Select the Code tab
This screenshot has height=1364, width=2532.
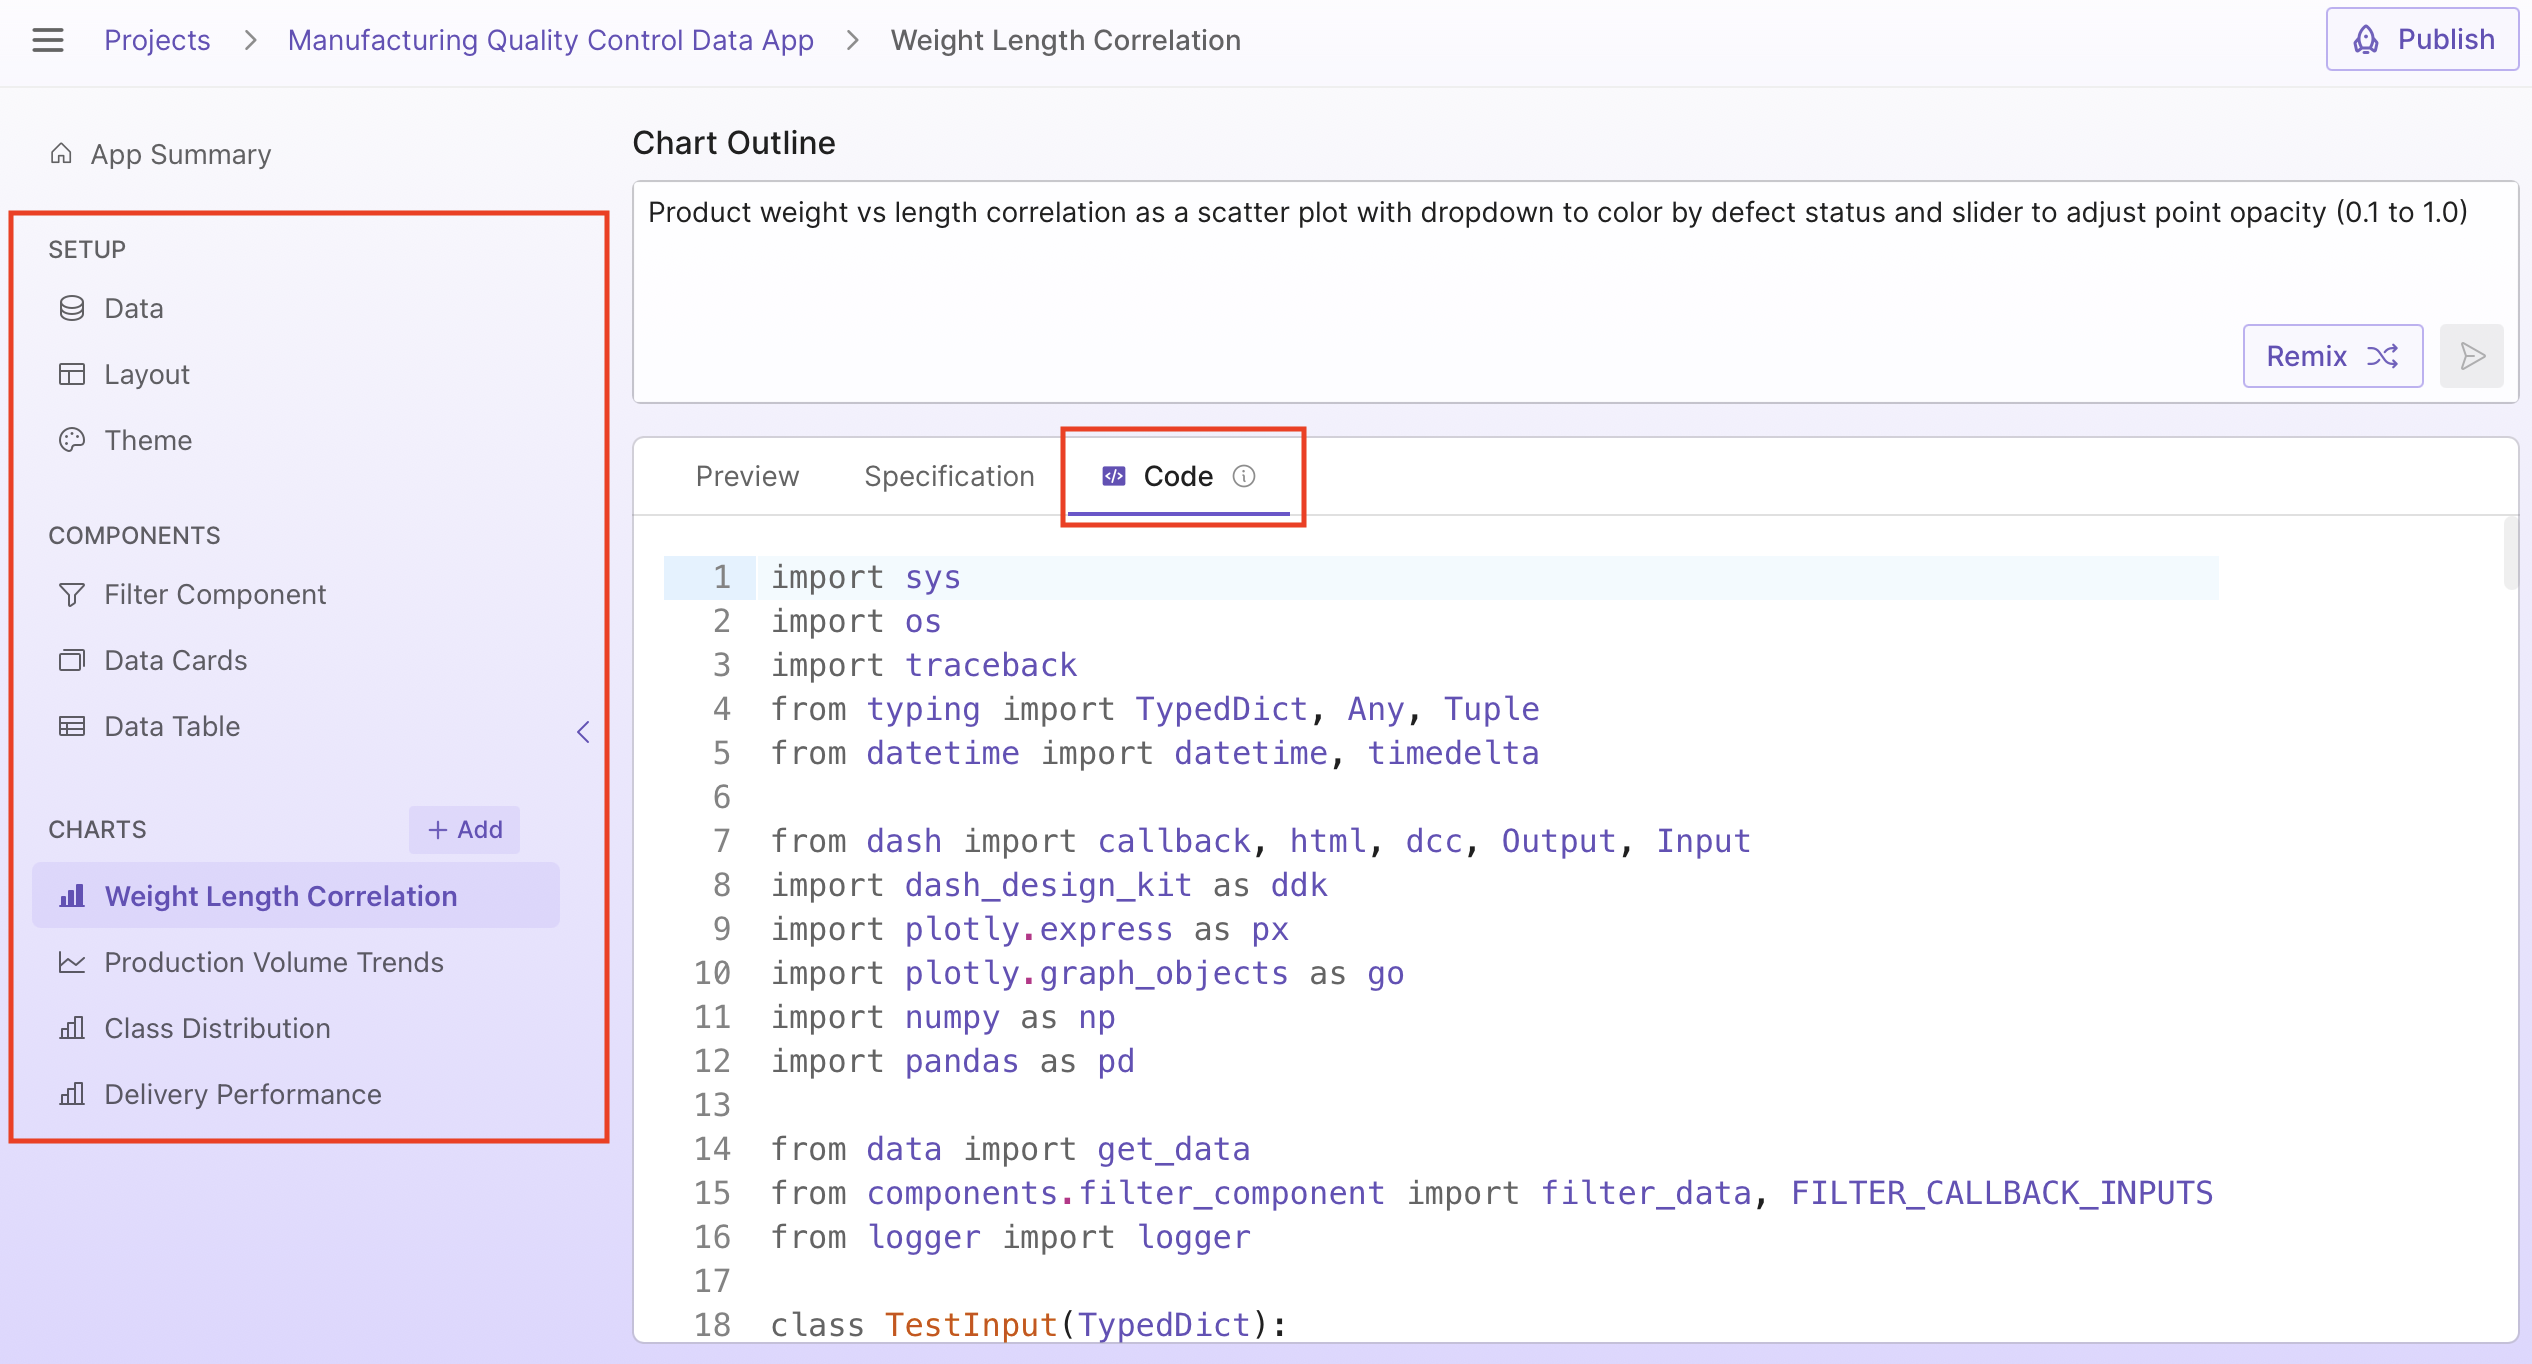(x=1177, y=476)
